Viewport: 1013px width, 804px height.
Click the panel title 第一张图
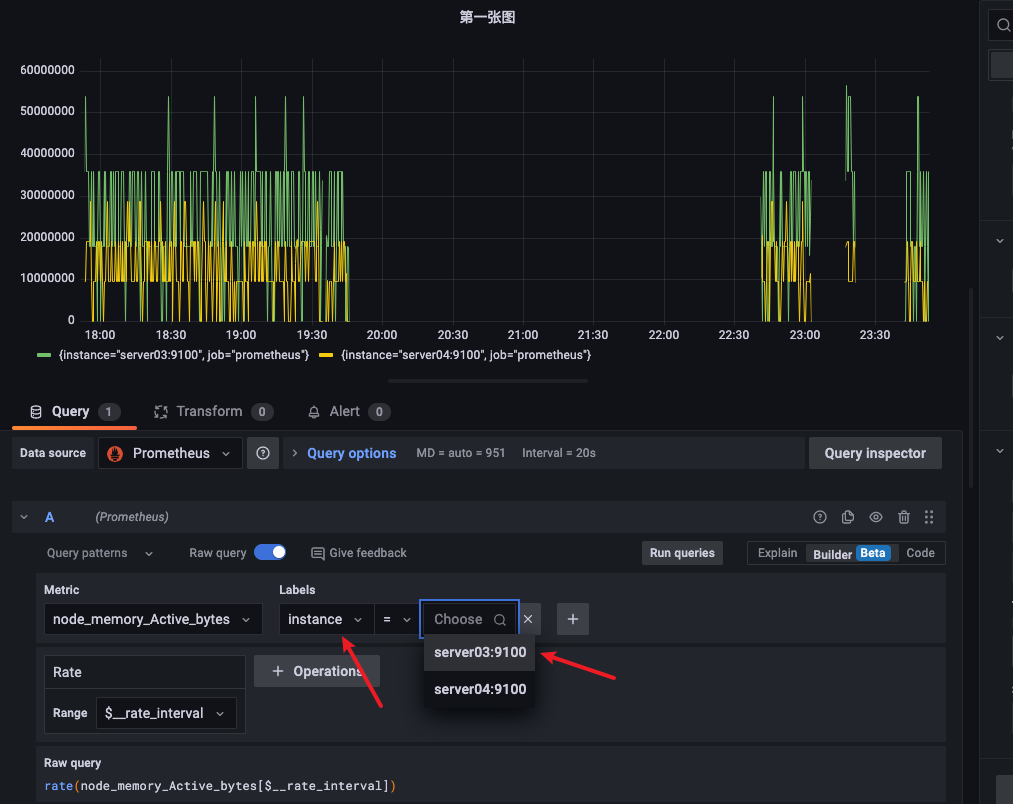tap(487, 17)
